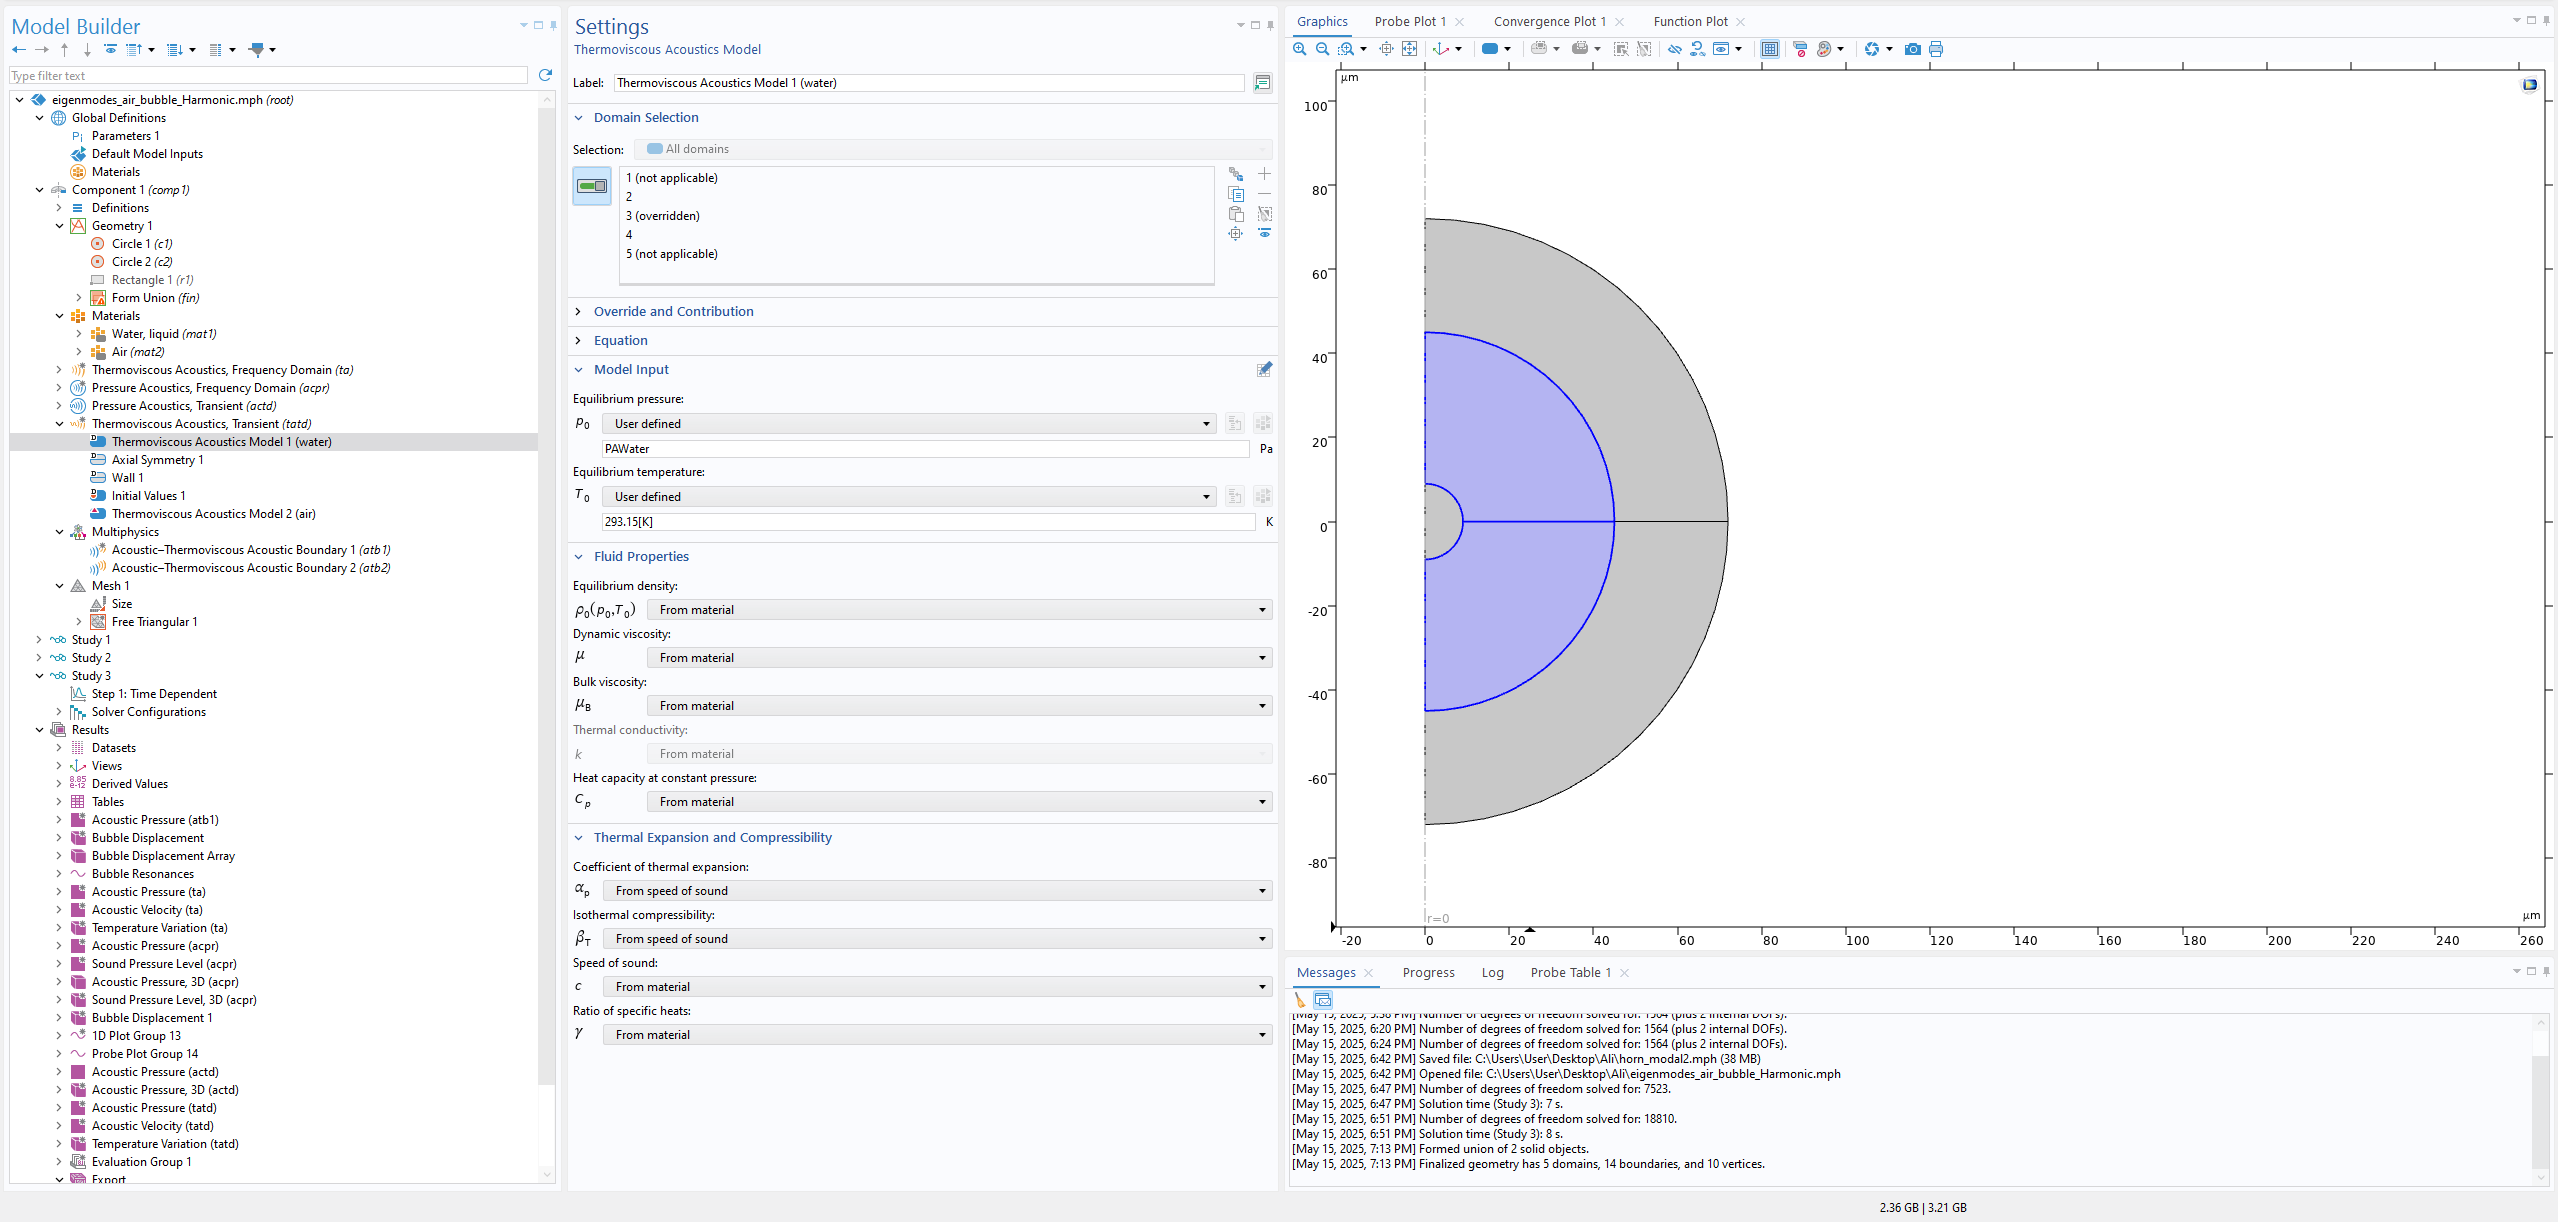Click the equilibrium temperature input field
The width and height of the screenshot is (2558, 1222).
(x=928, y=522)
